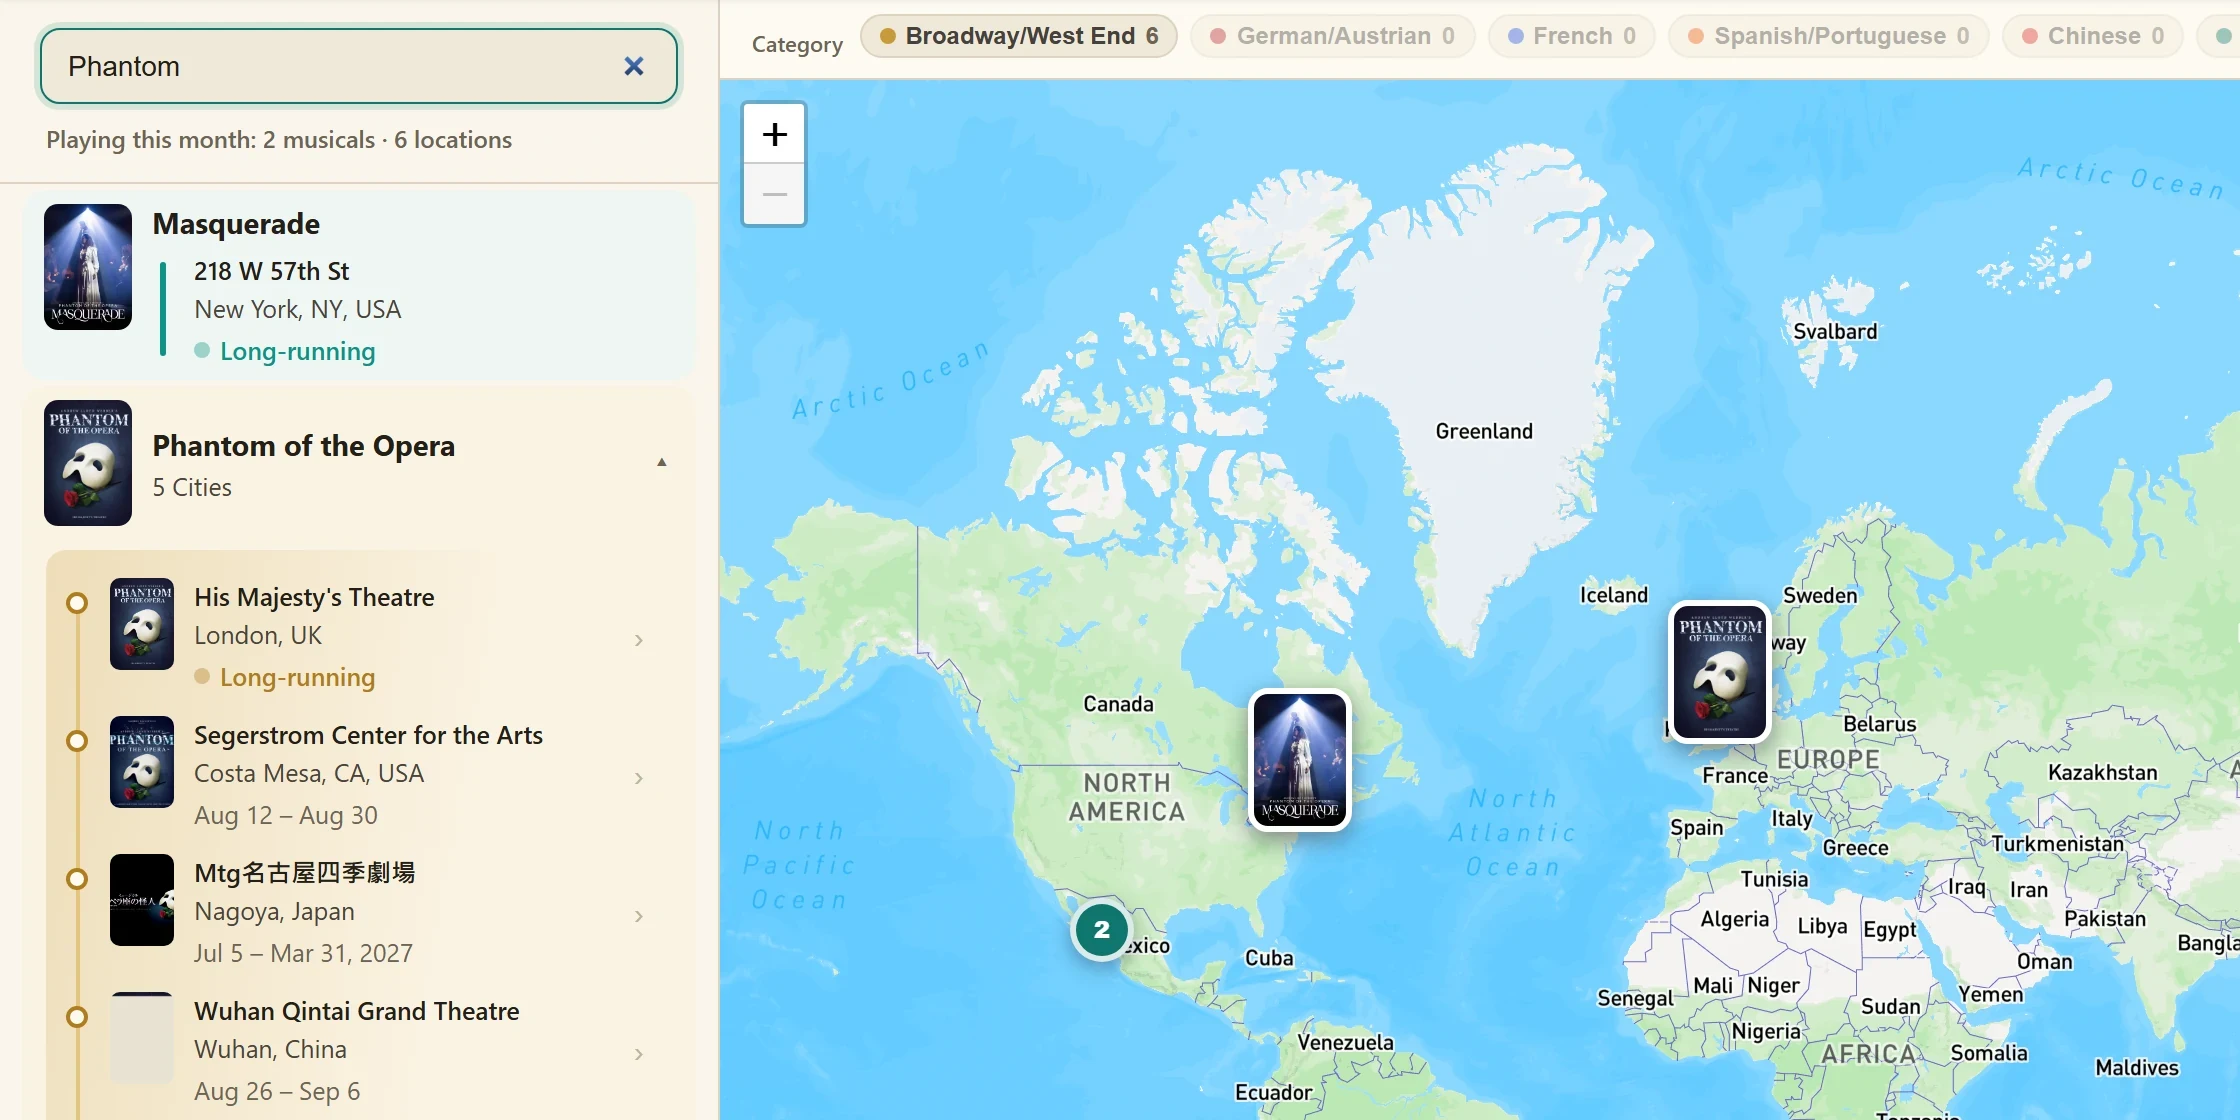
Task: Clear the Phantom search text
Action: tap(634, 66)
